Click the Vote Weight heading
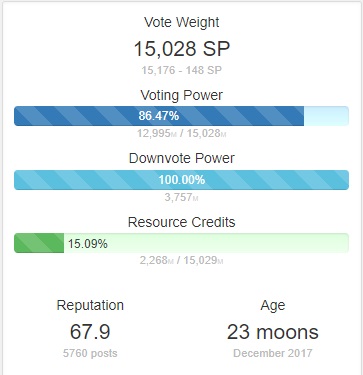 pyautogui.click(x=182, y=22)
